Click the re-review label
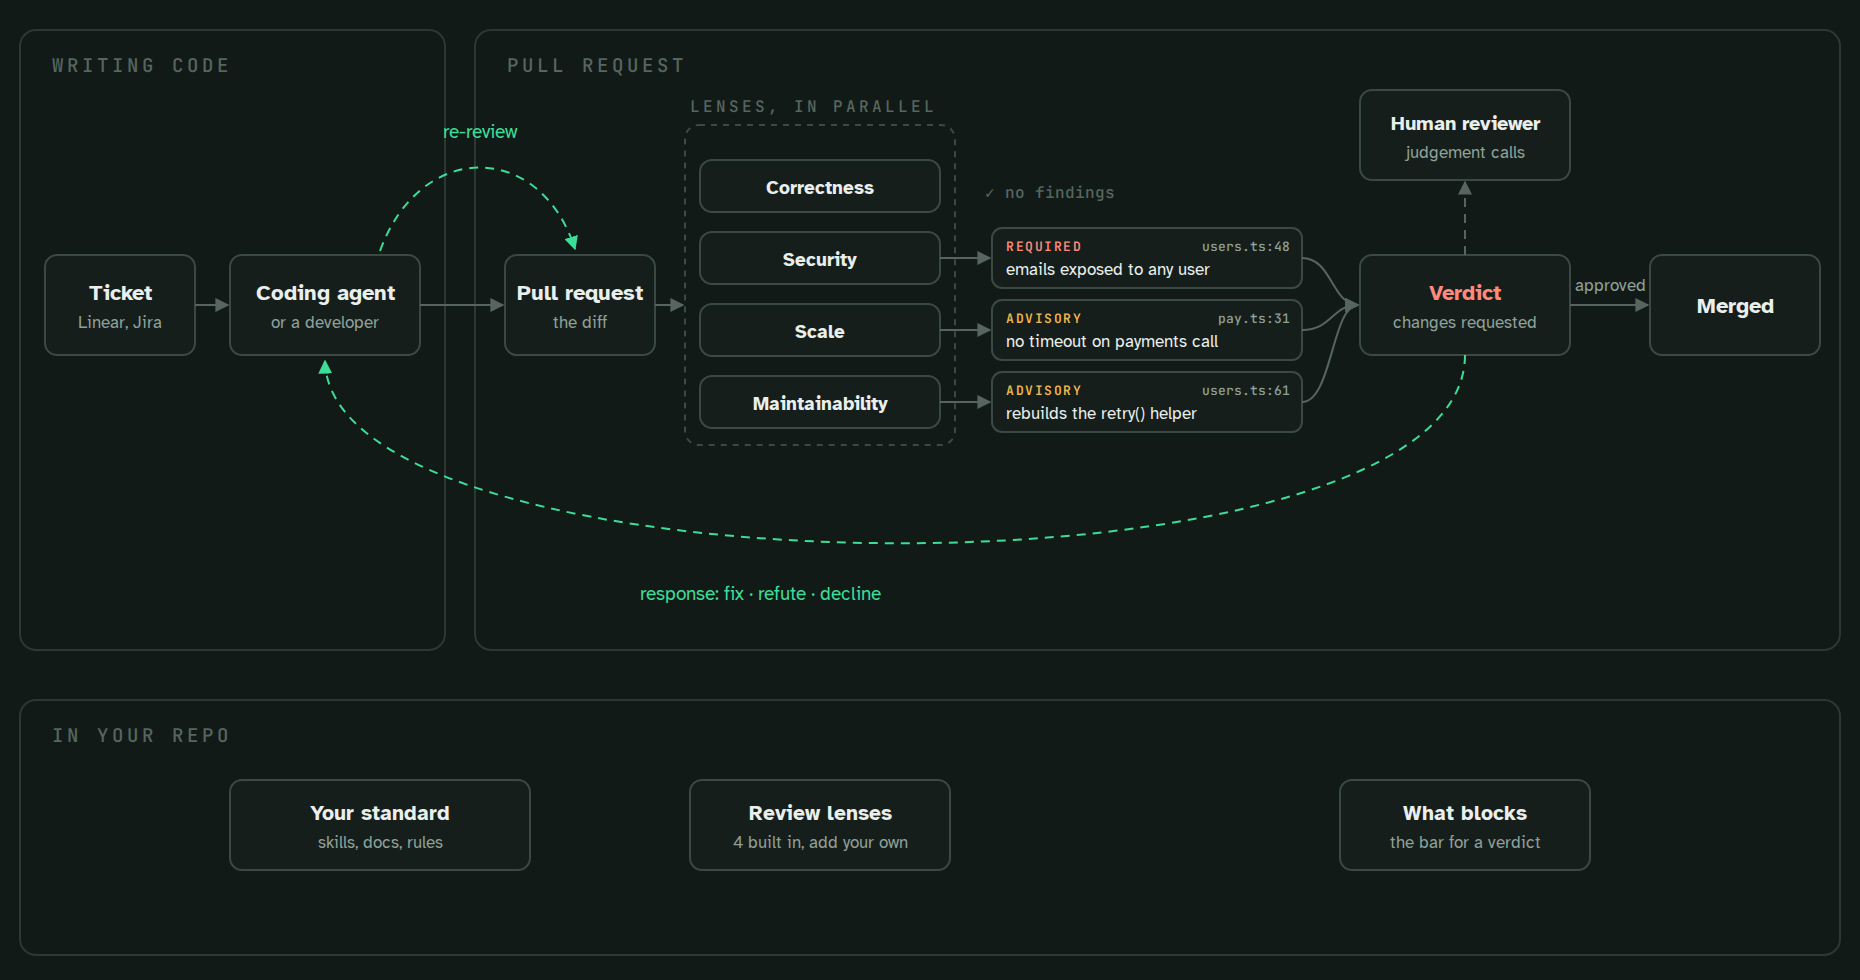1860x980 pixels. click(x=480, y=132)
